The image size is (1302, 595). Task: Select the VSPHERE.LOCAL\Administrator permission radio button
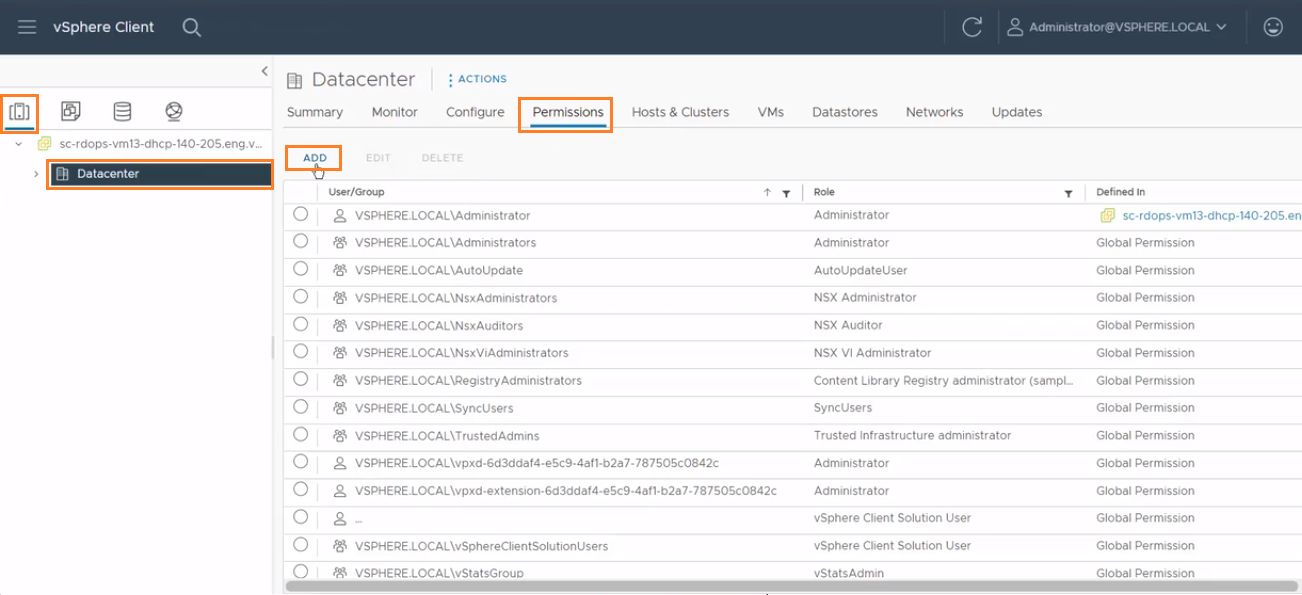(300, 215)
